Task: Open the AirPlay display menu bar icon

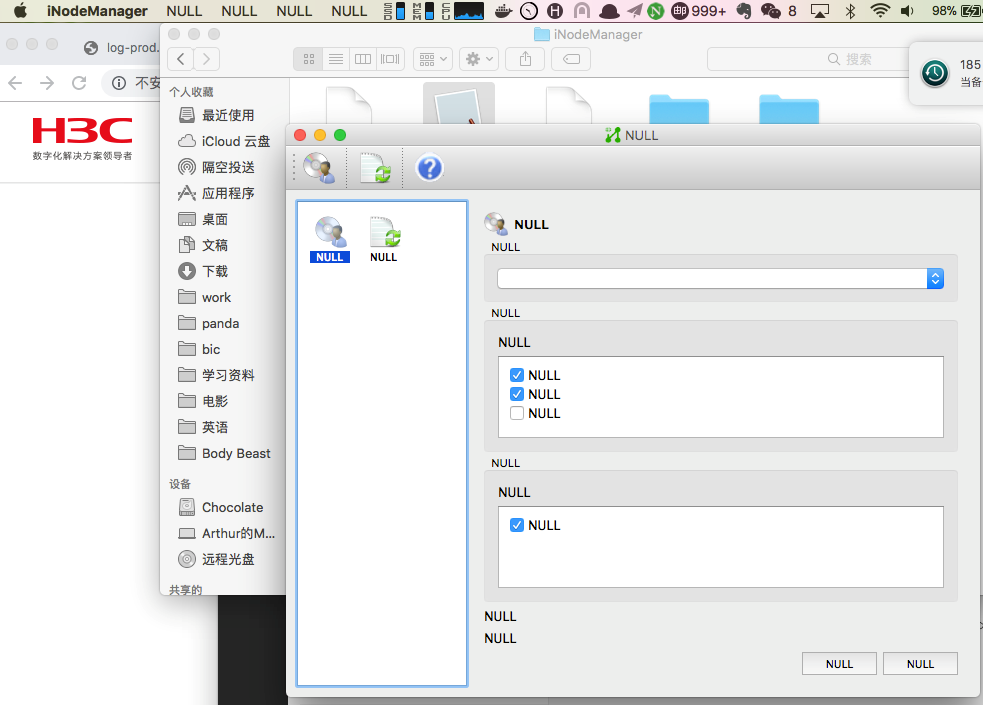Action: (819, 11)
